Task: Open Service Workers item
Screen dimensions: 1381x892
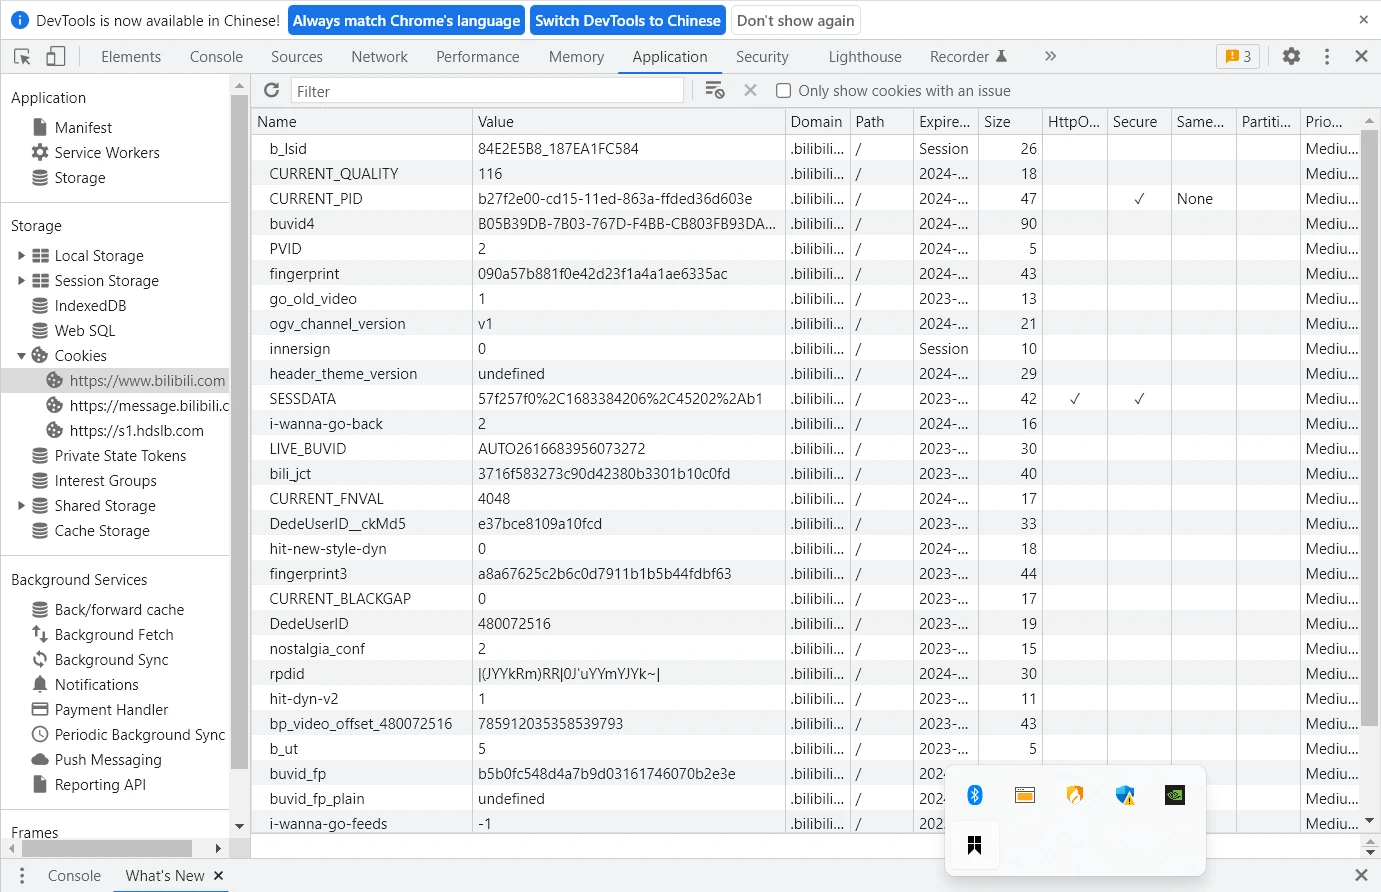Action: (x=107, y=153)
